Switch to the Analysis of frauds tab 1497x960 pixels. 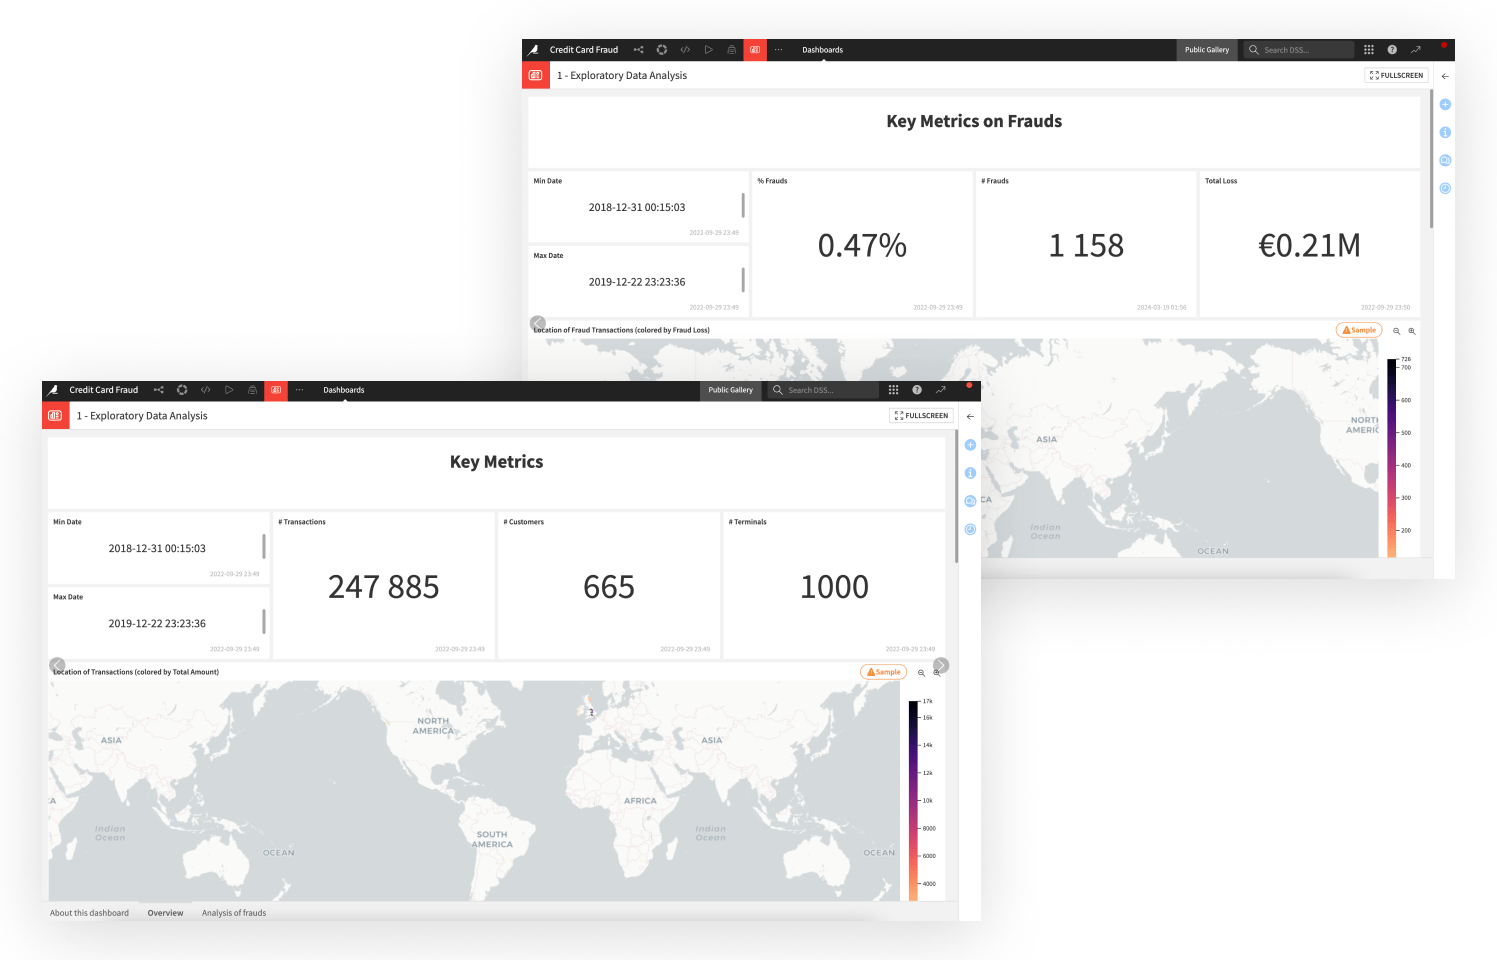(x=234, y=913)
